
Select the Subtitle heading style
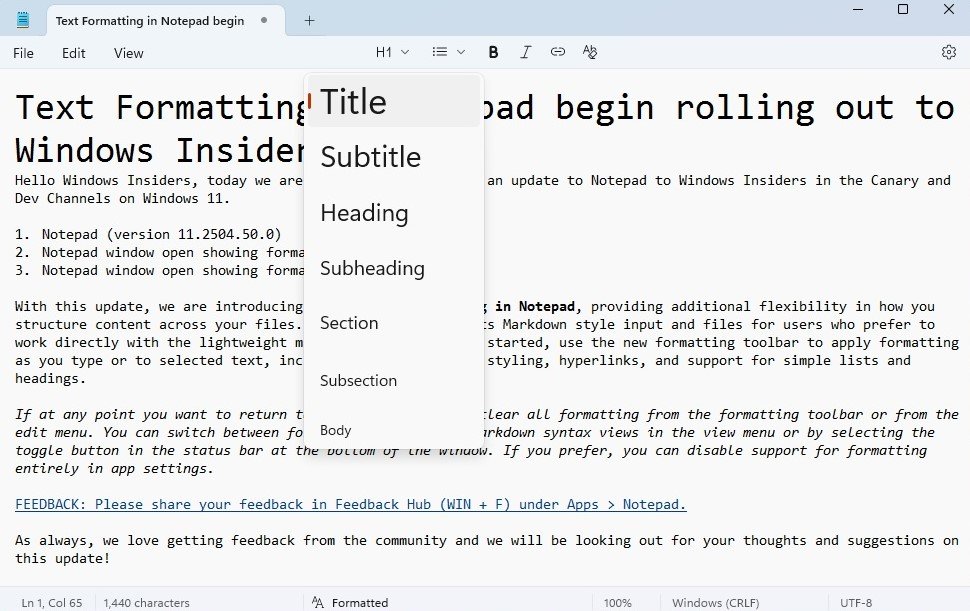click(394, 157)
